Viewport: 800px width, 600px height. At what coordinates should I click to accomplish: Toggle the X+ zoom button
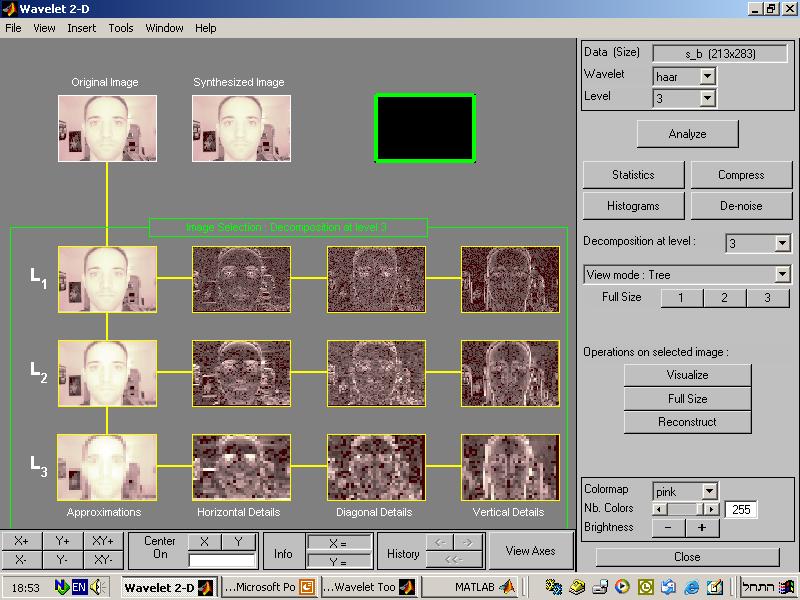[21, 541]
